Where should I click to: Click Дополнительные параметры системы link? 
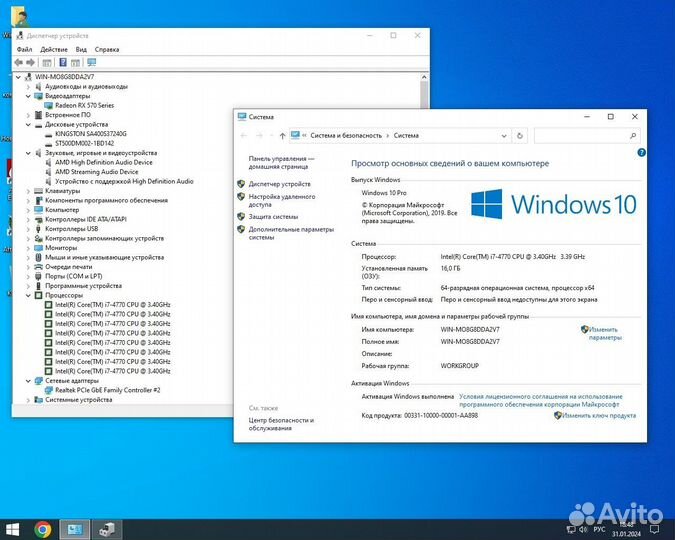coord(291,233)
